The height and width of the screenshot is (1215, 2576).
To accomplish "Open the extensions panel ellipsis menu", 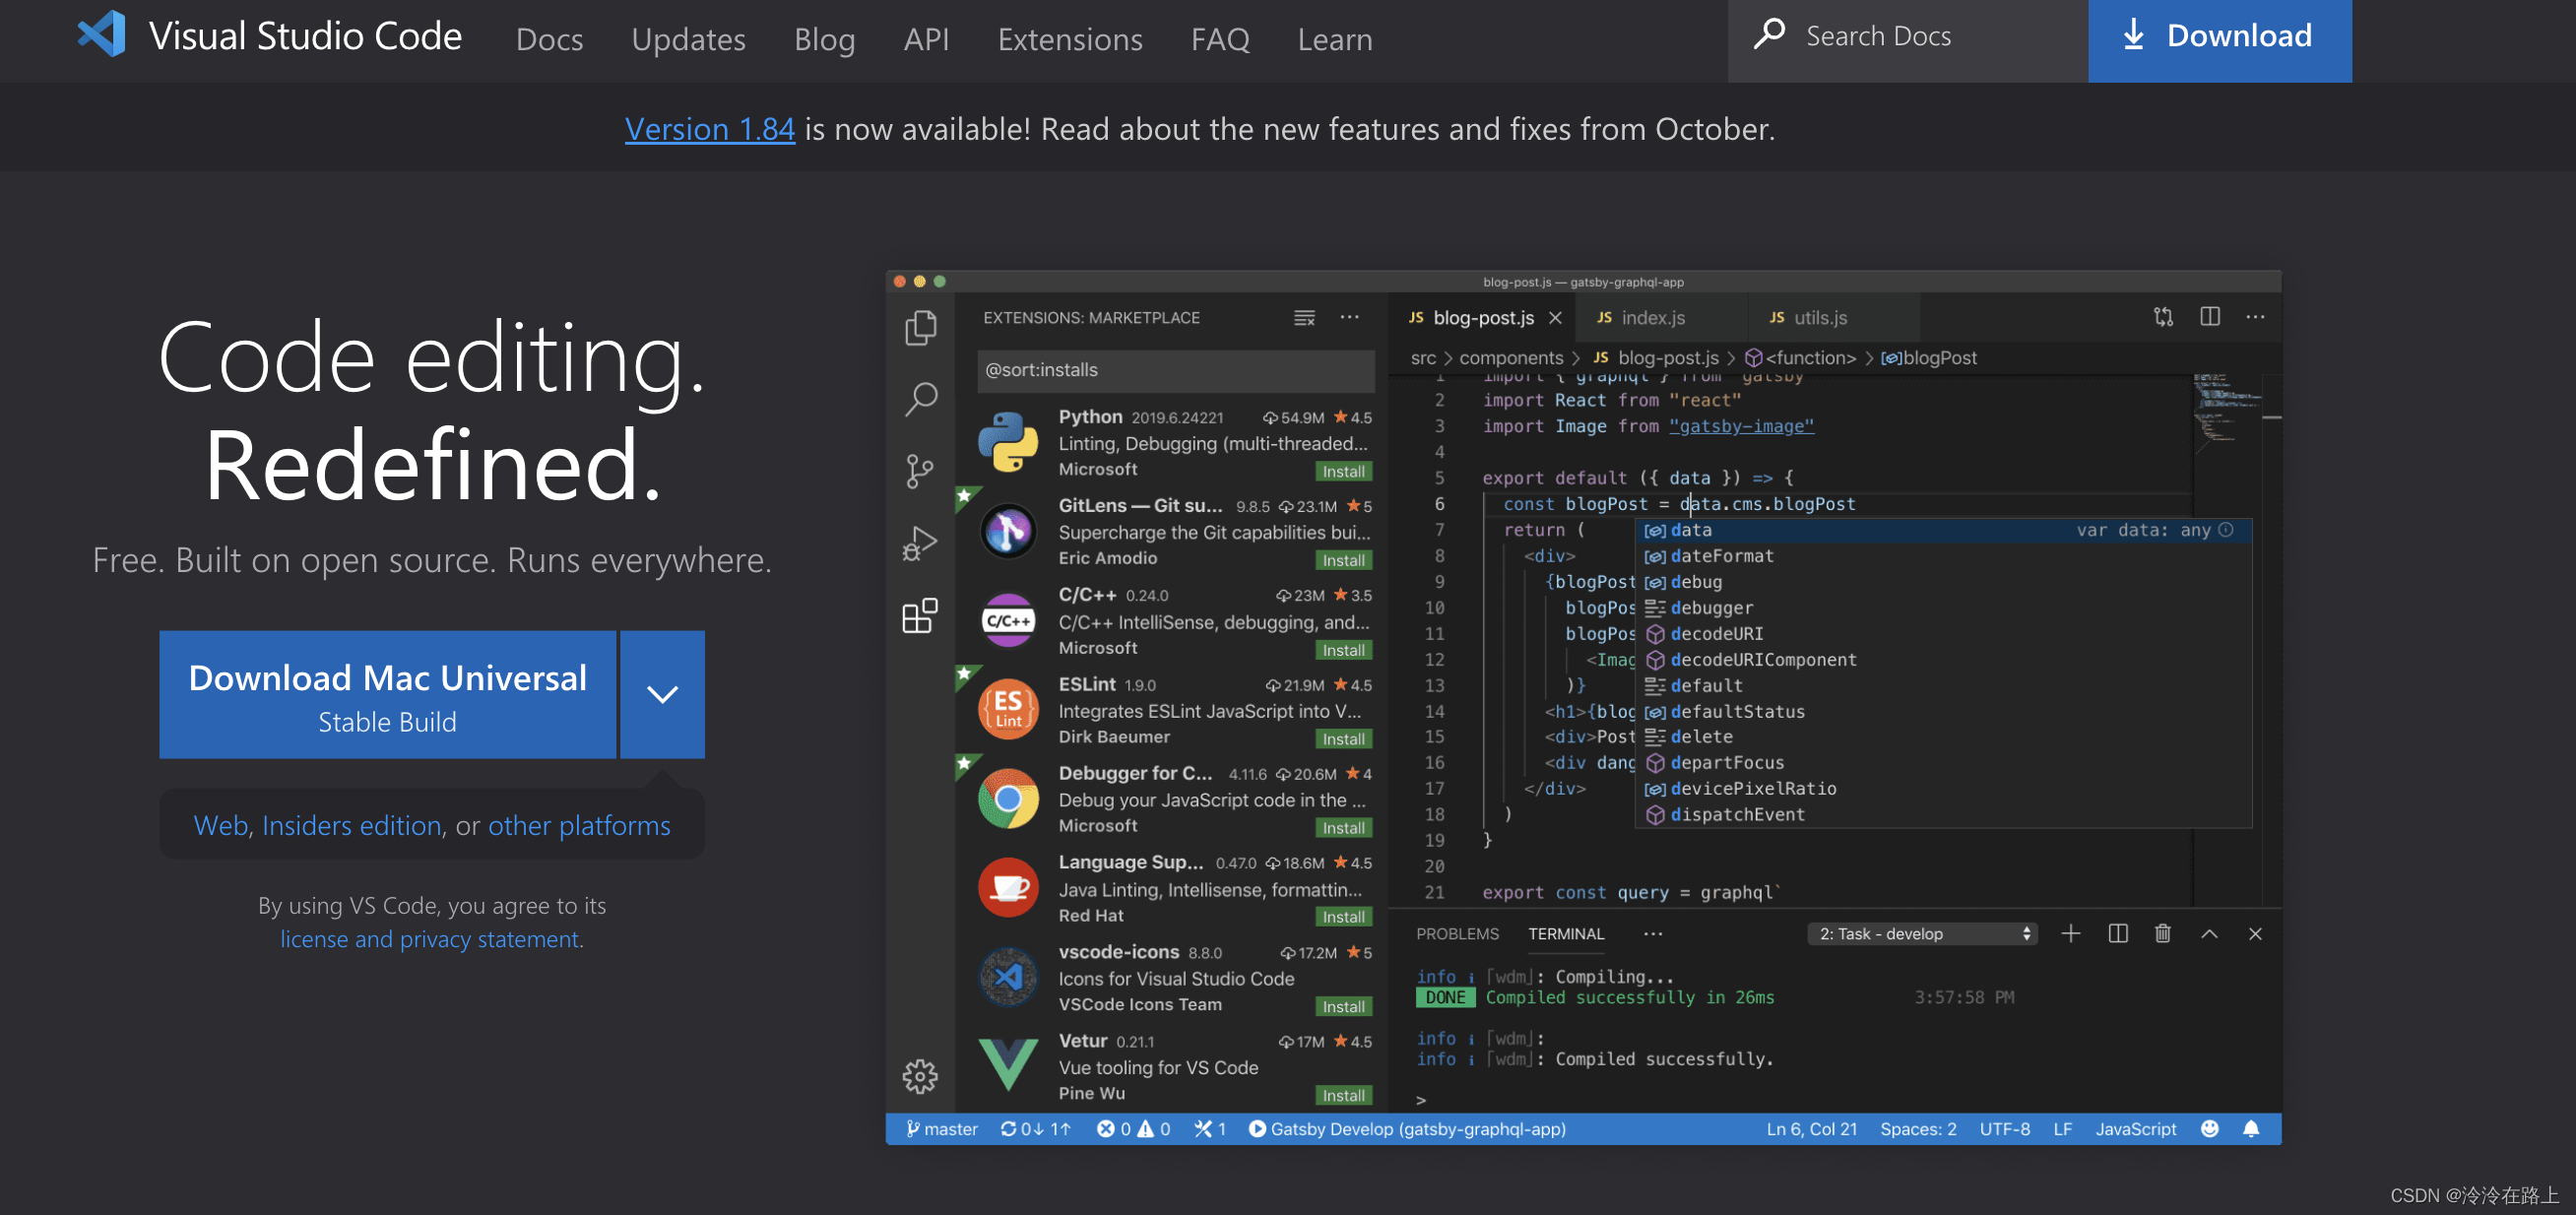I will tap(1349, 317).
